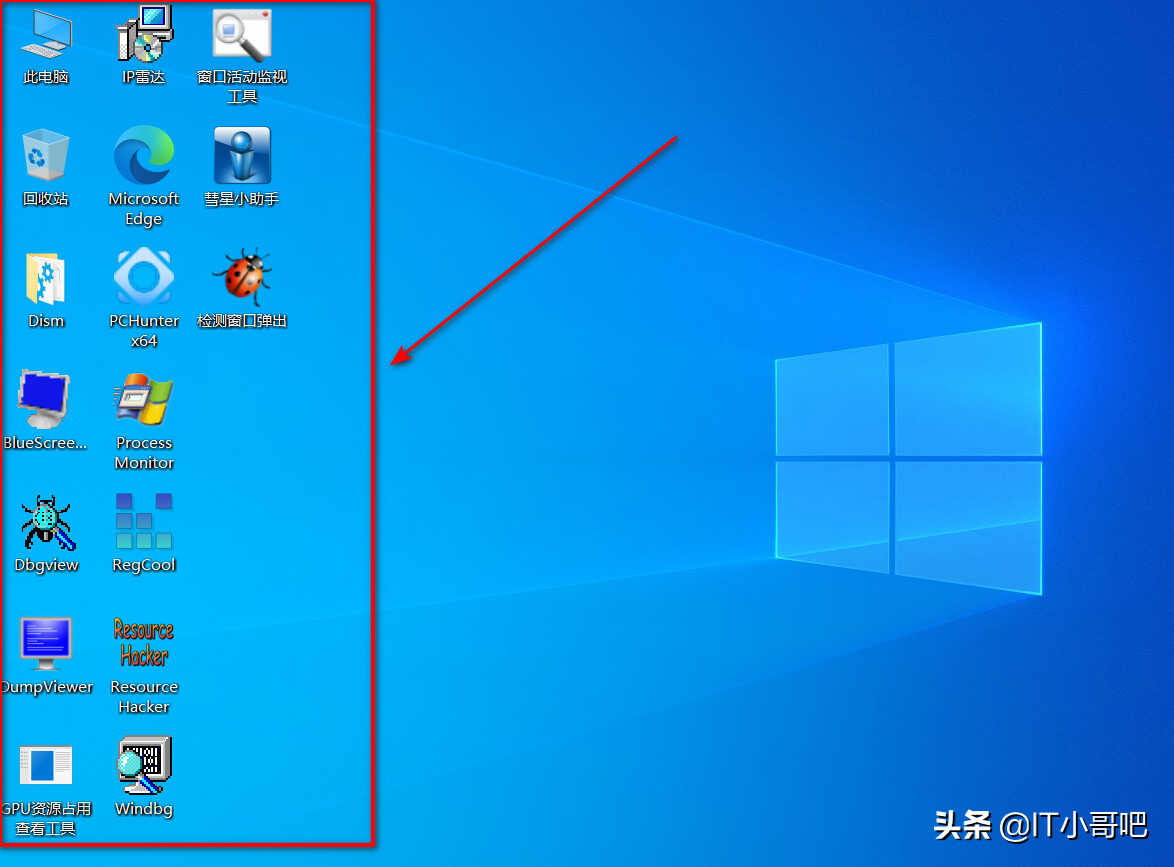Select the Windbg icon
The width and height of the screenshot is (1174, 867).
[x=145, y=765]
